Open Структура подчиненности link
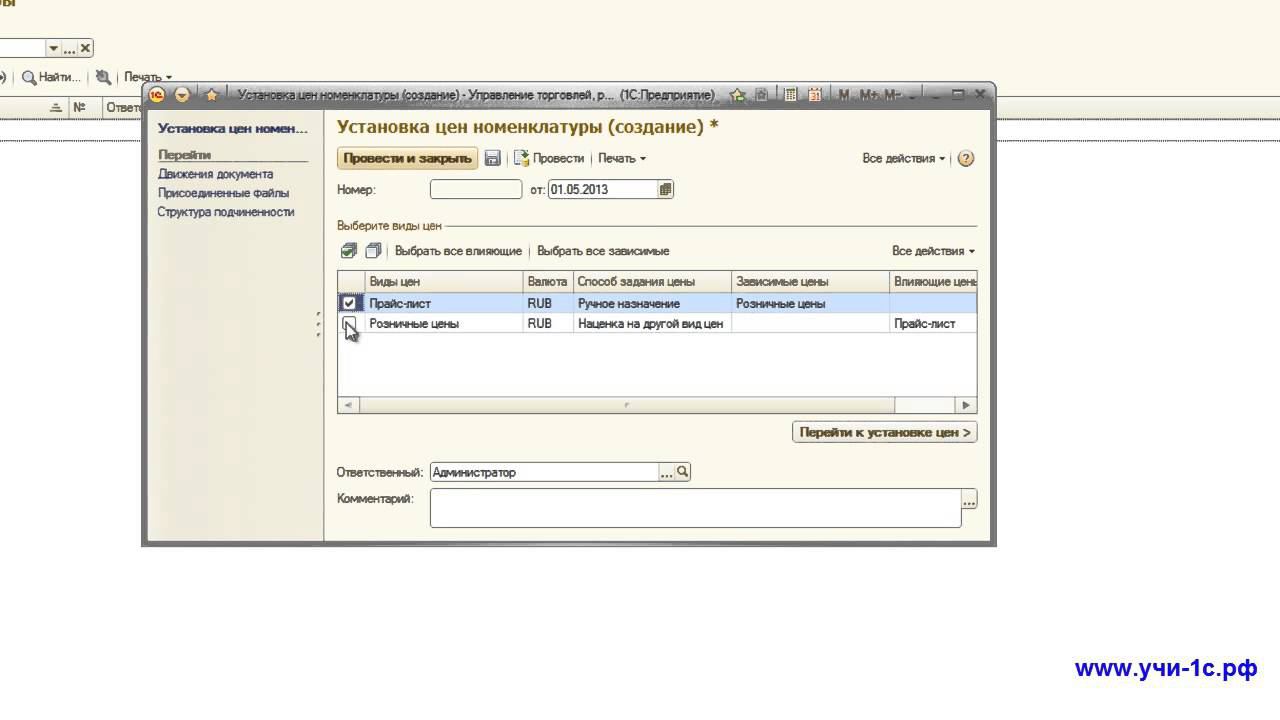Image resolution: width=1280 pixels, height=720 pixels. pos(226,212)
